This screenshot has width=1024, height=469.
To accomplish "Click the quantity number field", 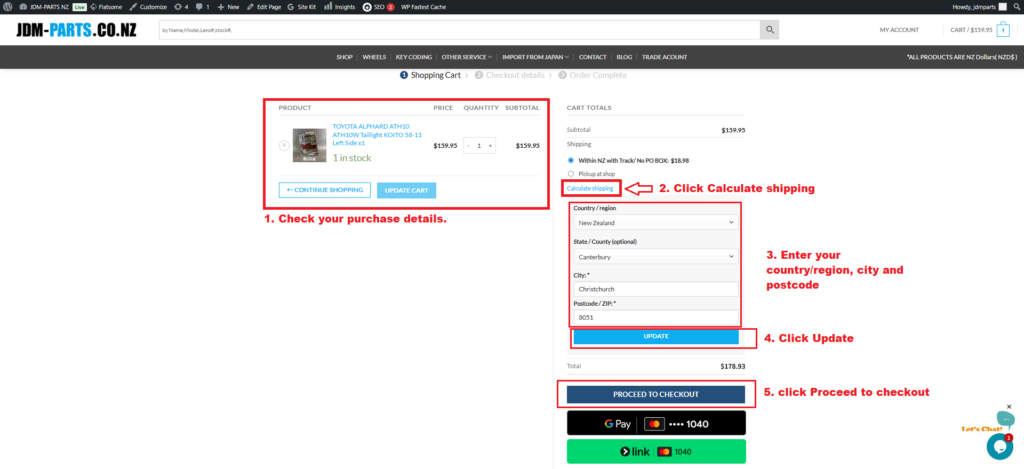I will tap(479, 146).
